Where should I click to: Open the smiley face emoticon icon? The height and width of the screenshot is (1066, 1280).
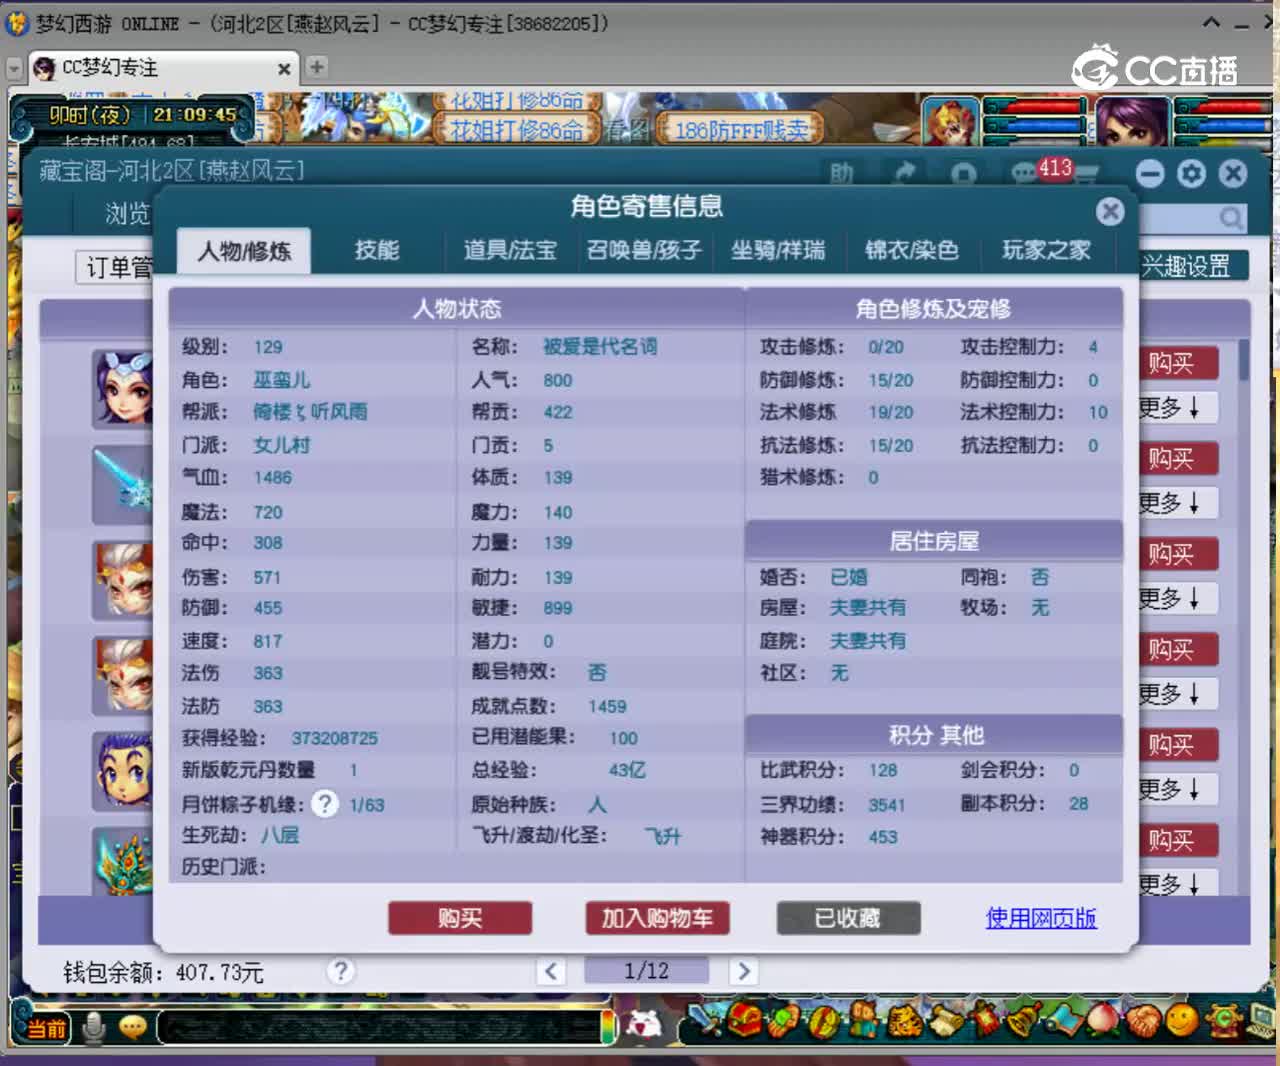click(1181, 1021)
